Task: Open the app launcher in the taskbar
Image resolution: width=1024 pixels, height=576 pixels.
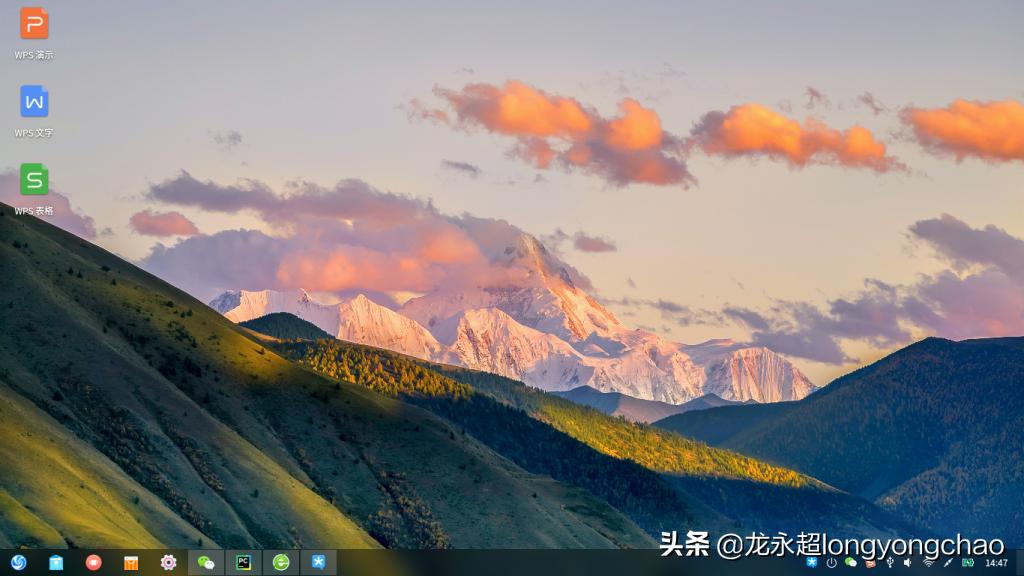Action: point(19,562)
